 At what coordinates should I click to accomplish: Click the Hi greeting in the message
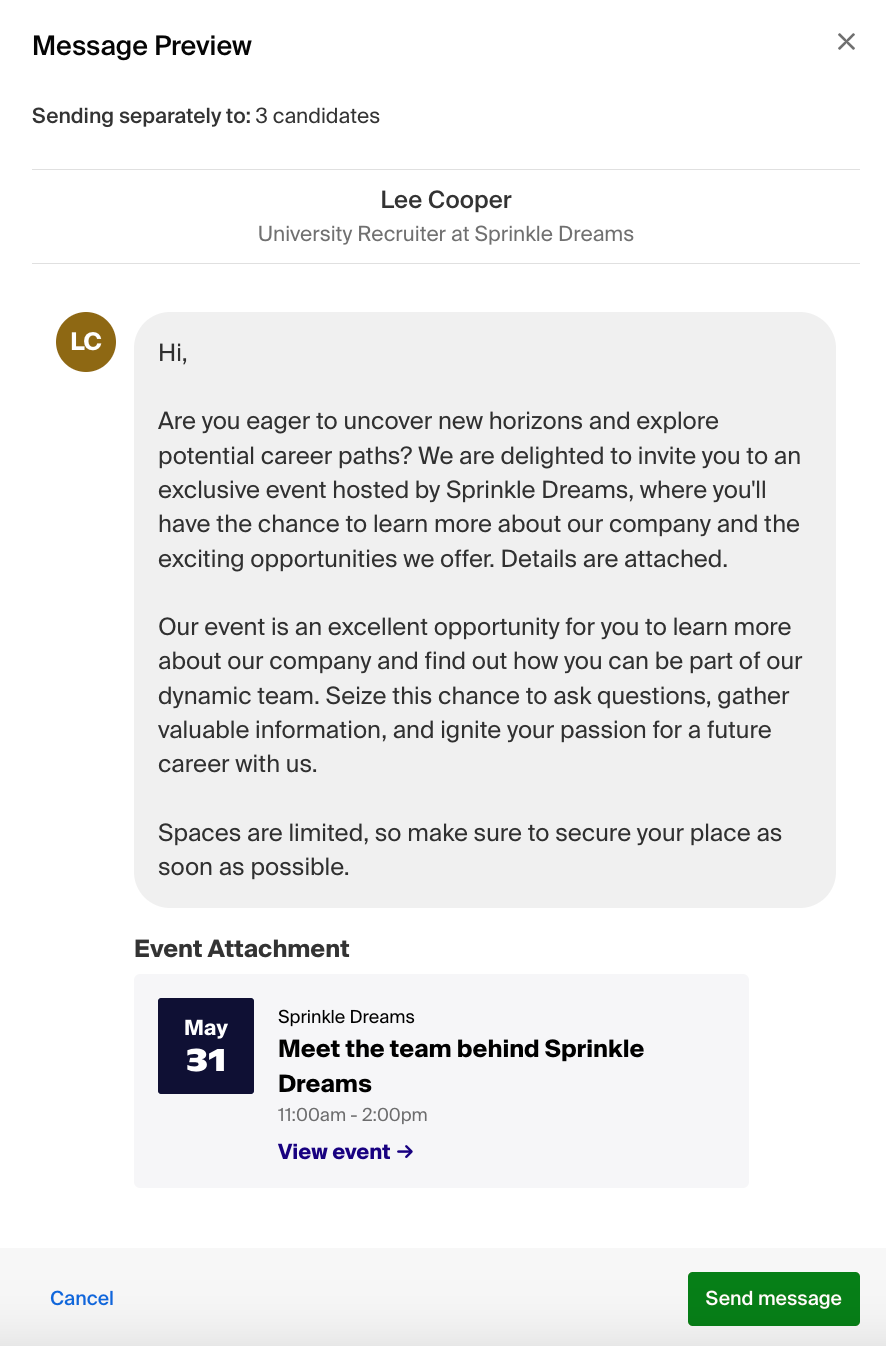click(173, 353)
